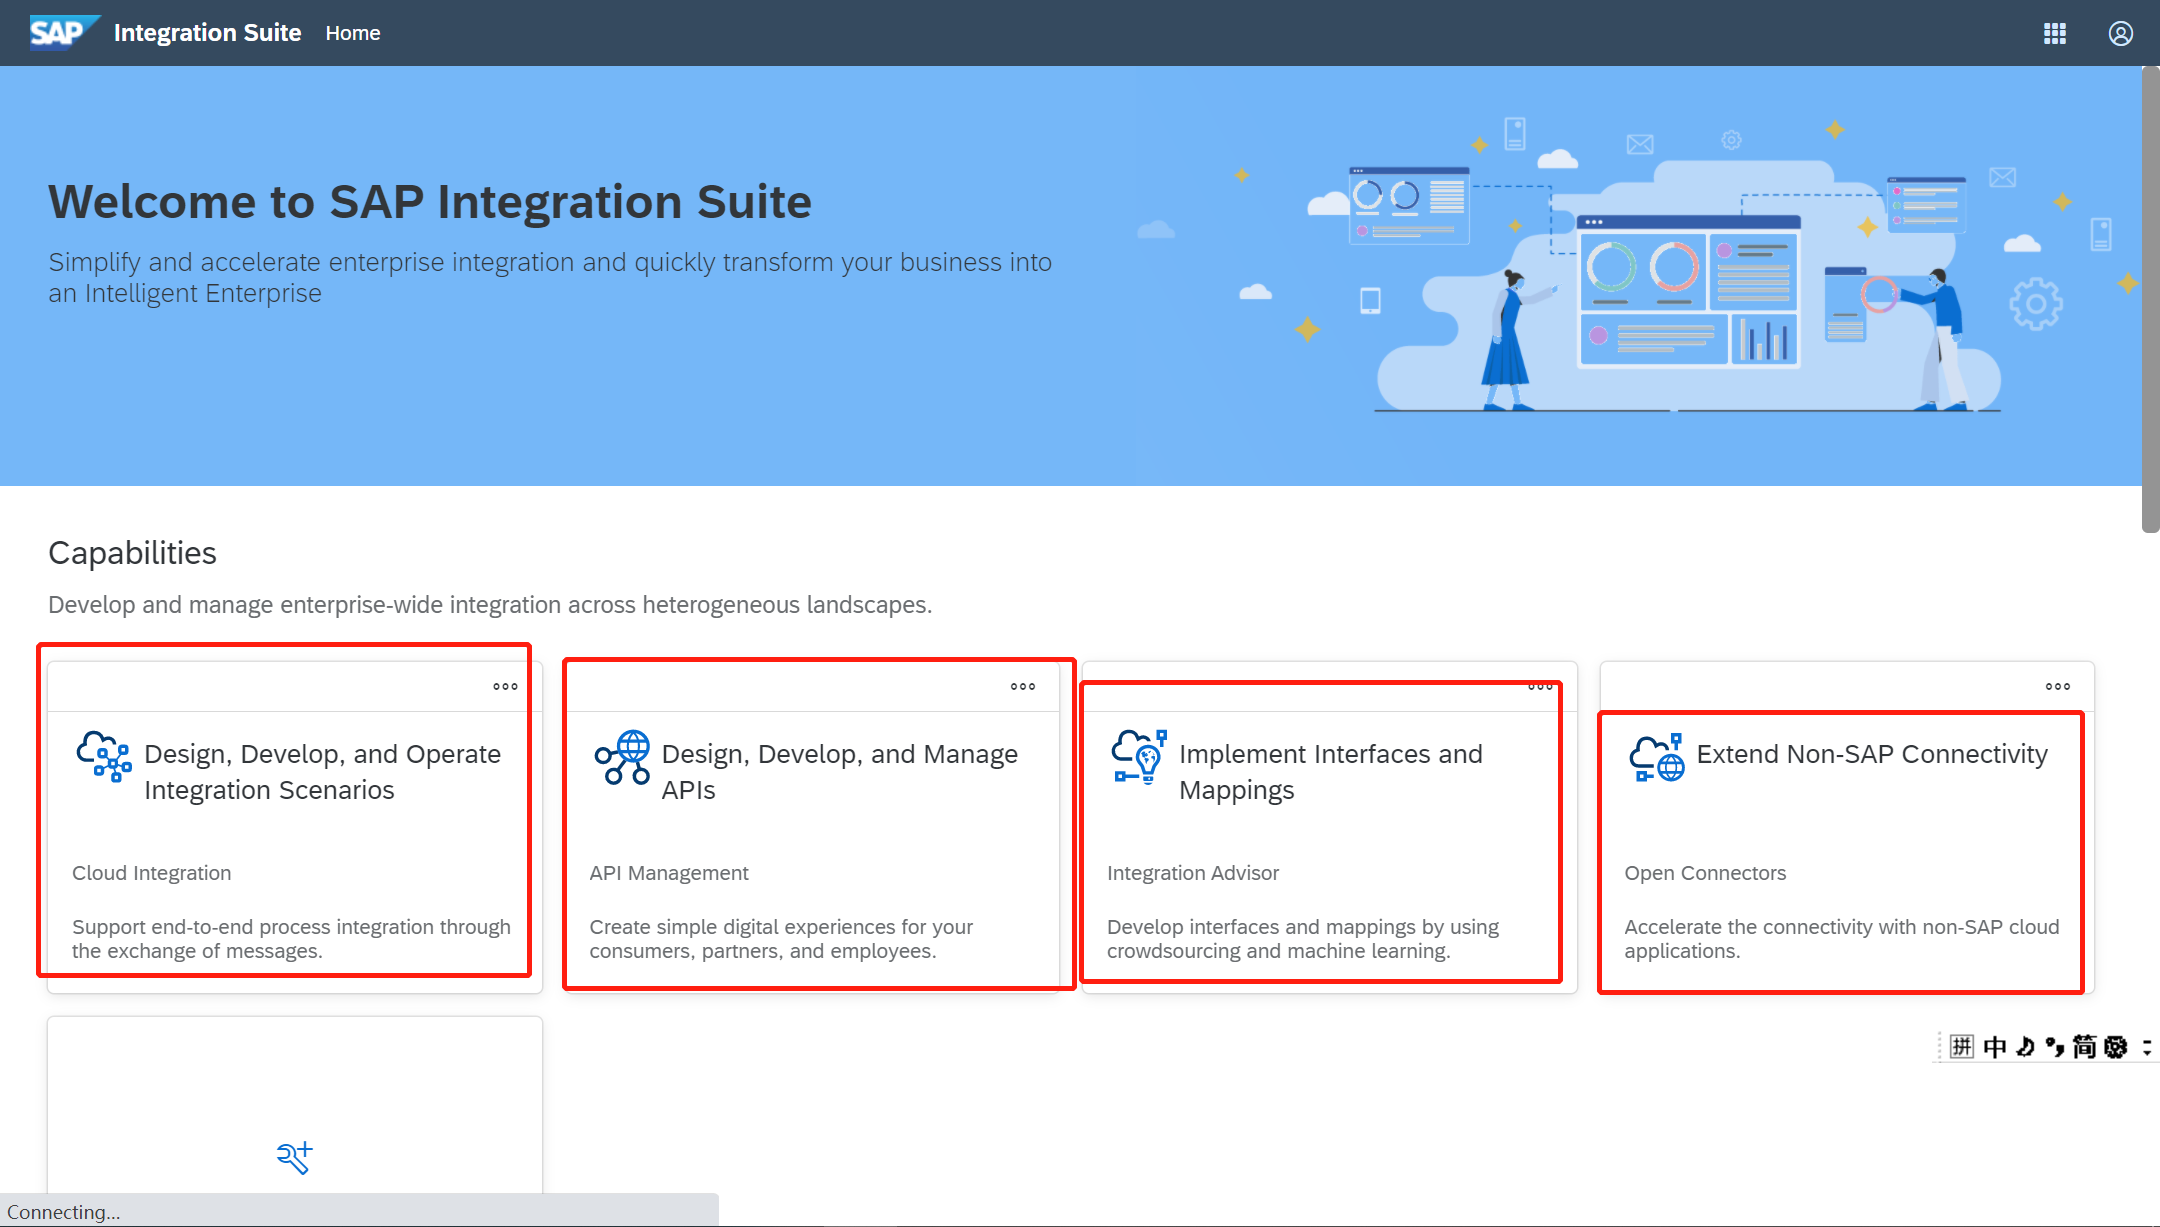This screenshot has height=1227, width=2160.
Task: Open Extend Non-SAP Connectivity
Action: pyautogui.click(x=1872, y=754)
